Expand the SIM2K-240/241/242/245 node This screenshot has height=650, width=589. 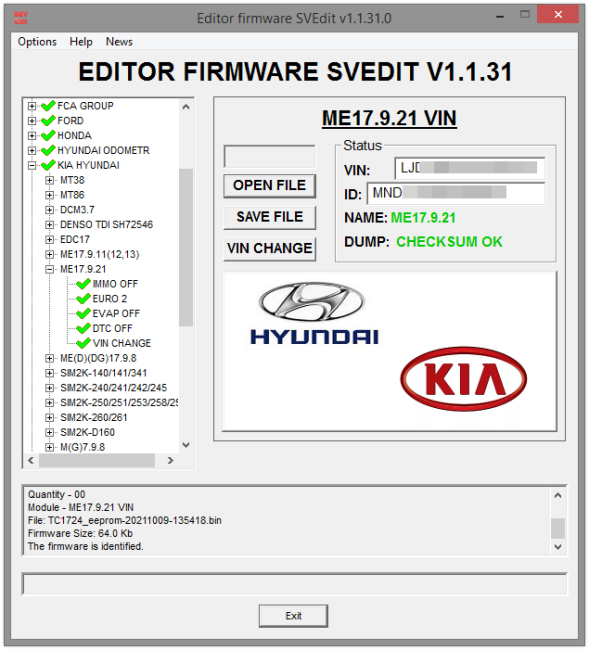pyautogui.click(x=49, y=388)
